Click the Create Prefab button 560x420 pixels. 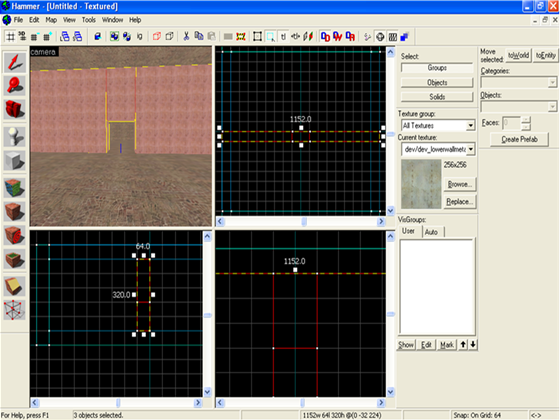(x=519, y=139)
